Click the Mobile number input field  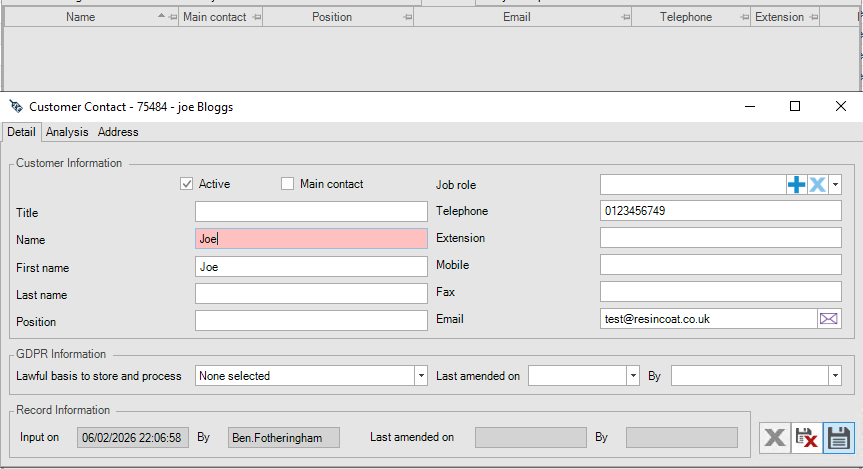coord(720,265)
